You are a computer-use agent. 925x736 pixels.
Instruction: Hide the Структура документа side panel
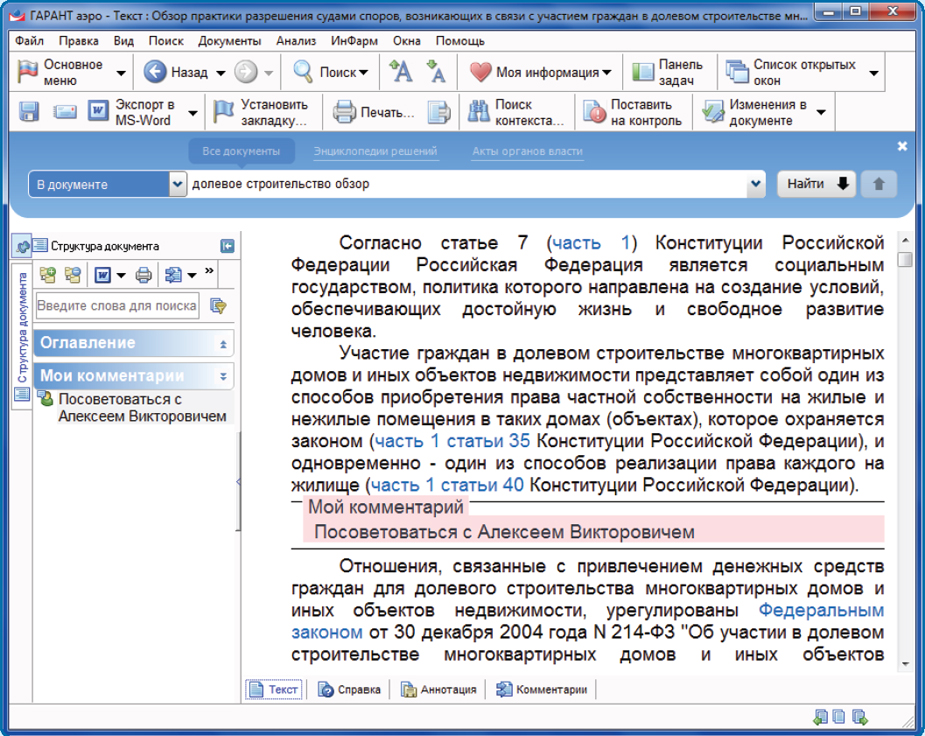[227, 245]
